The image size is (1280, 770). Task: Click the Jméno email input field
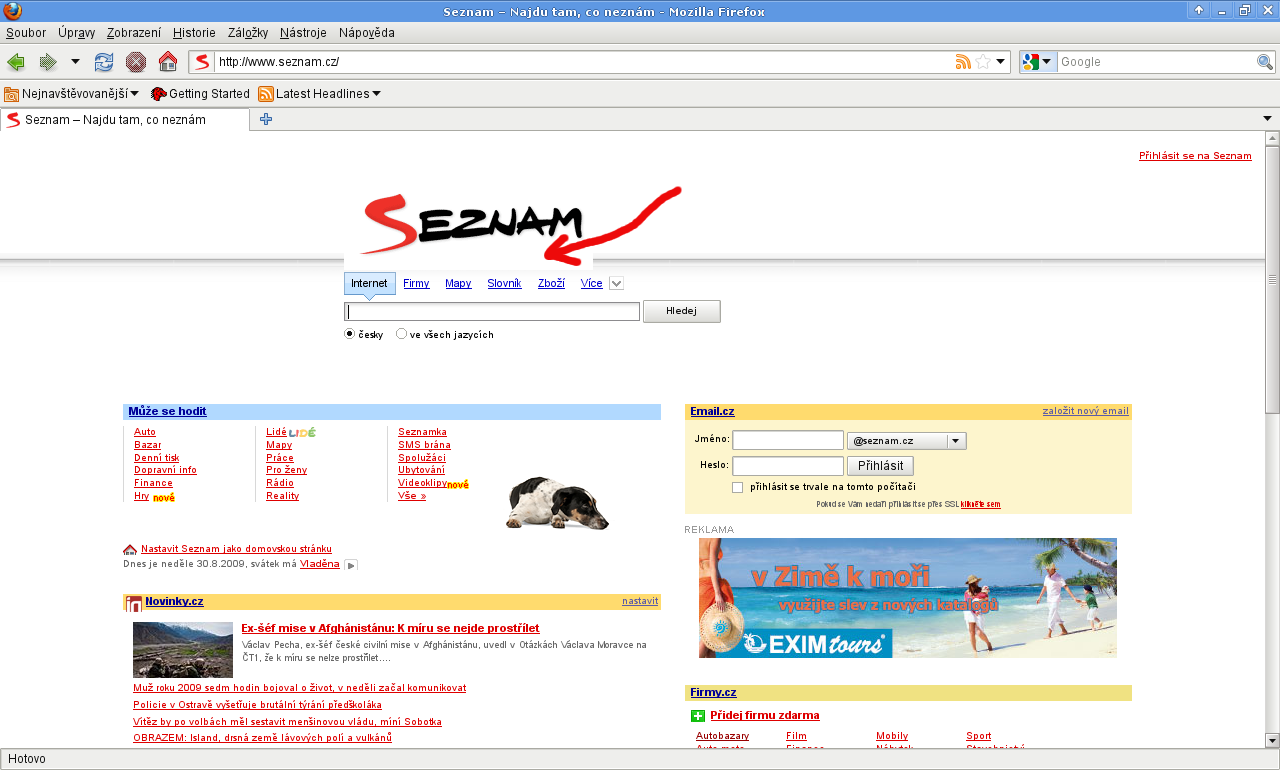tap(788, 440)
